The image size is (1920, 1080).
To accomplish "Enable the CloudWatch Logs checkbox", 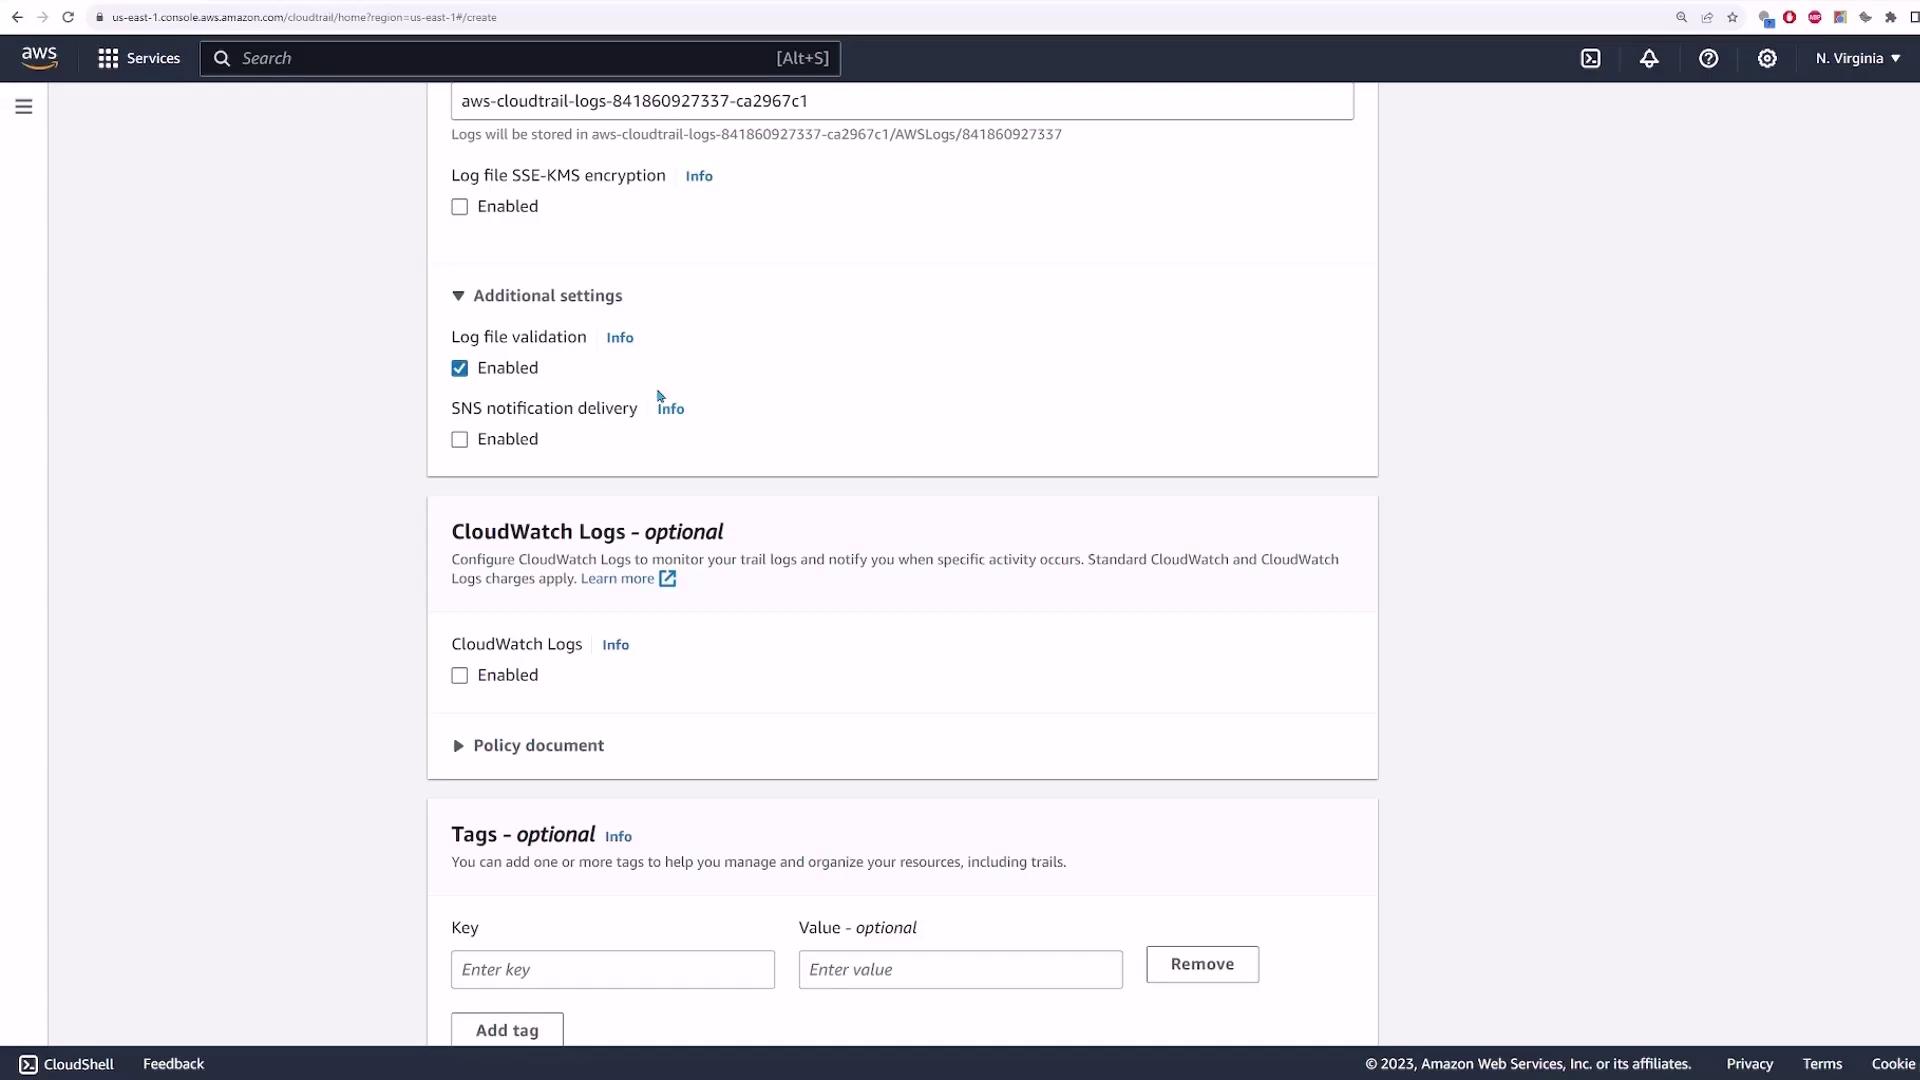I will [x=460, y=676].
